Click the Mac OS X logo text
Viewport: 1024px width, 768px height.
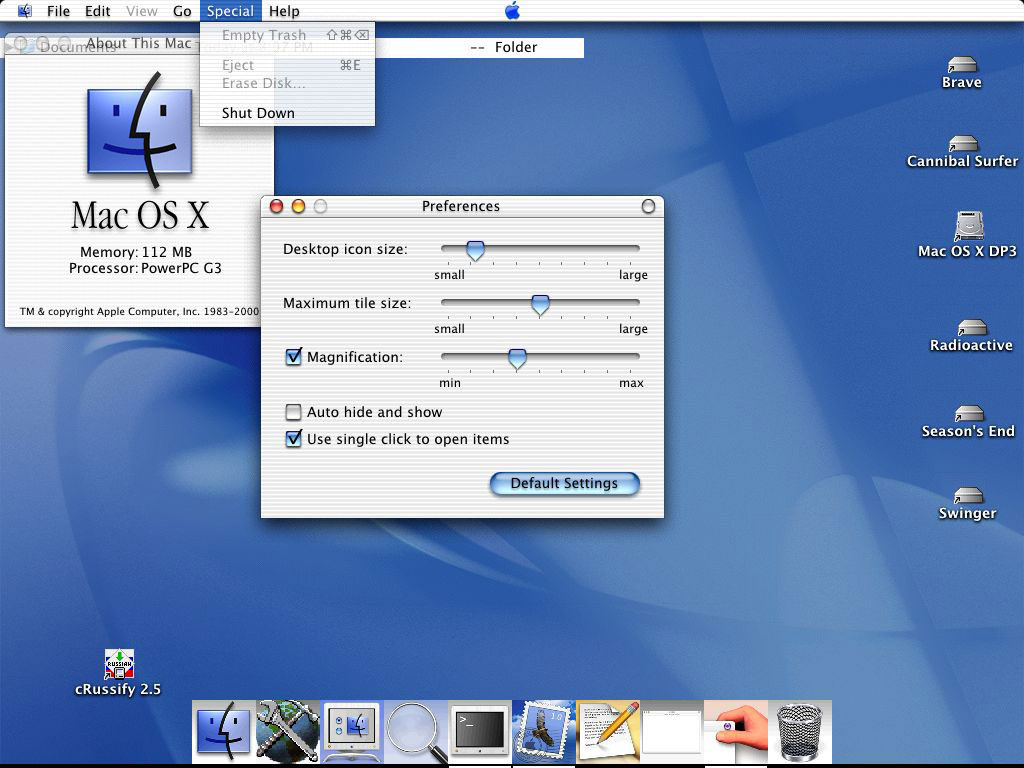pos(140,216)
